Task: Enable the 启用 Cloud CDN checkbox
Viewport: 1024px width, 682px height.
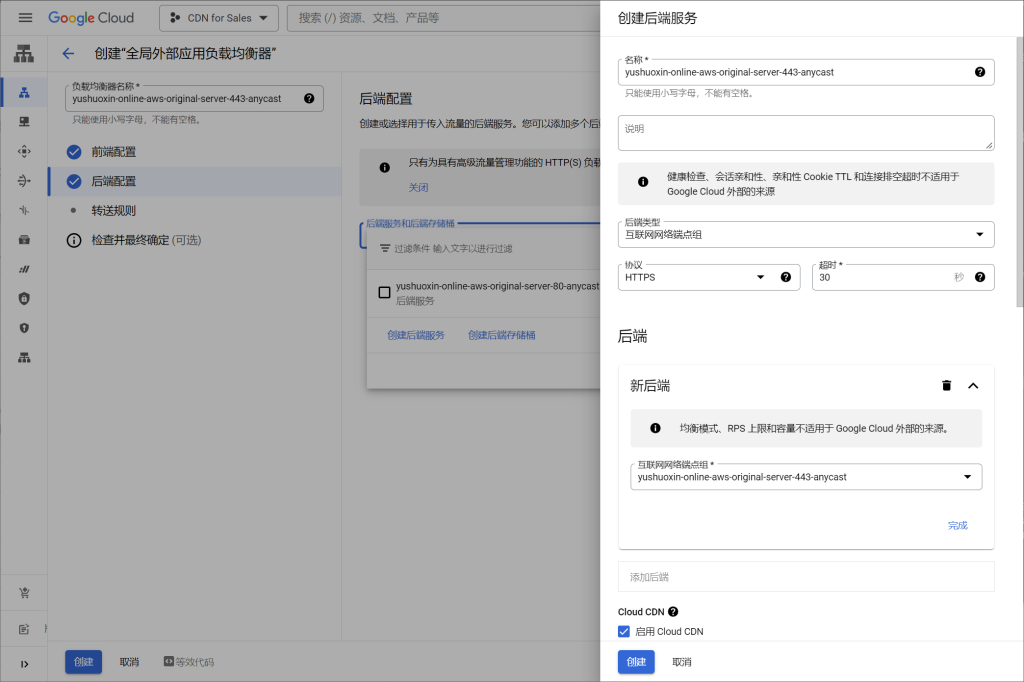Action: tap(624, 631)
